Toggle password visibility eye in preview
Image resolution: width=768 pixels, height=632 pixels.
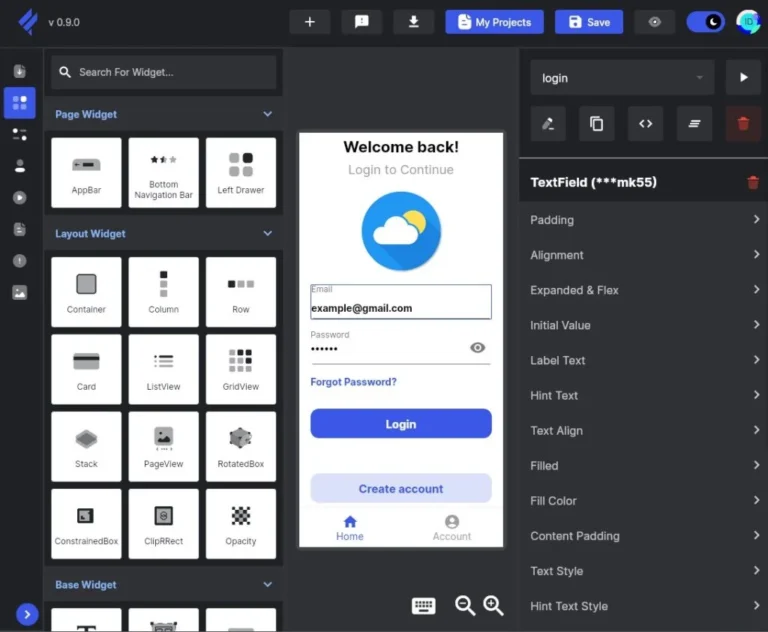click(x=478, y=348)
